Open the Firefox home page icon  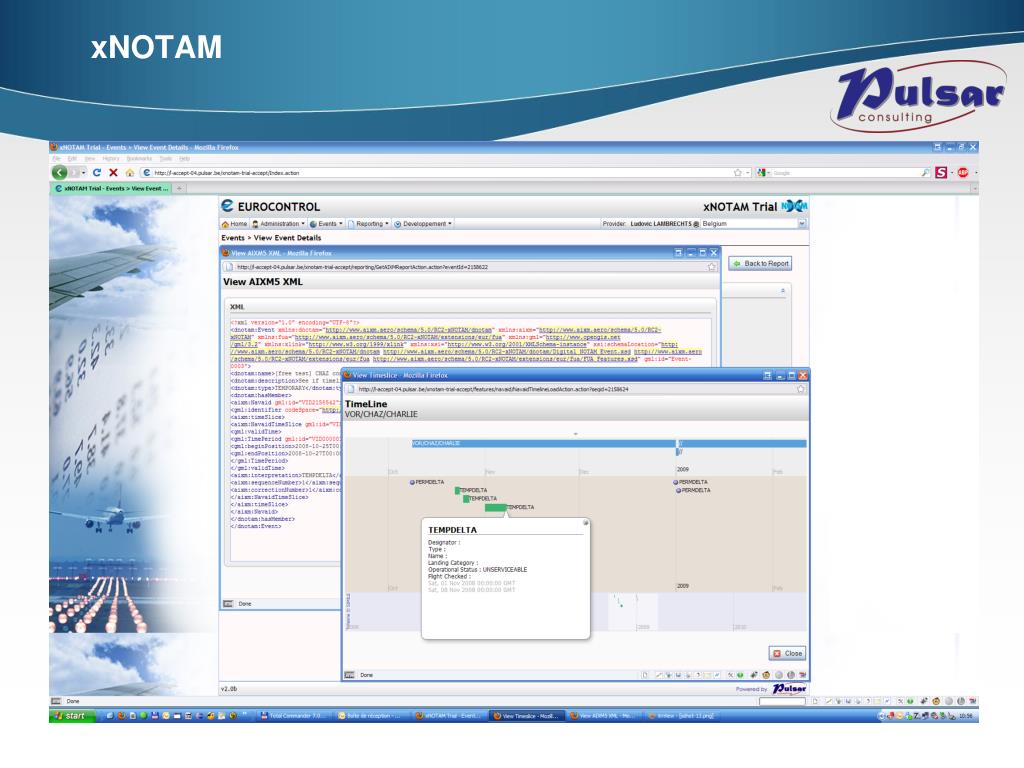129,172
